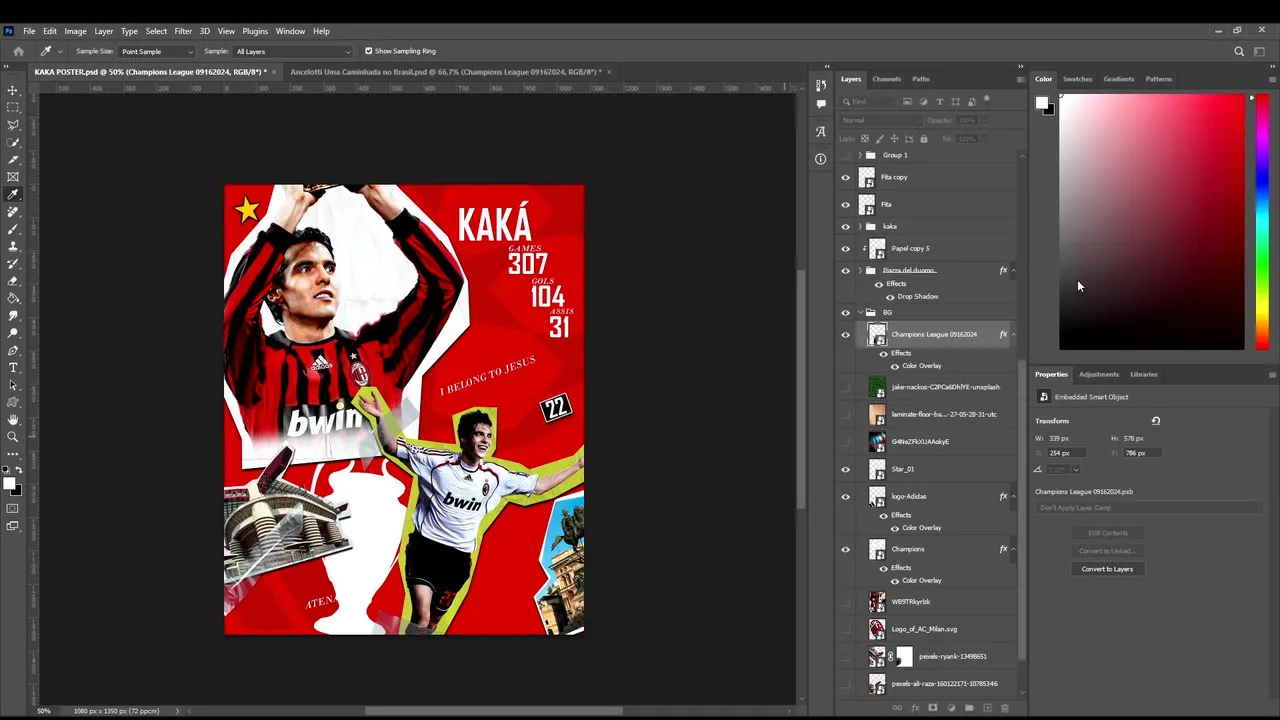Click the add layer mask icon

[x=933, y=708]
